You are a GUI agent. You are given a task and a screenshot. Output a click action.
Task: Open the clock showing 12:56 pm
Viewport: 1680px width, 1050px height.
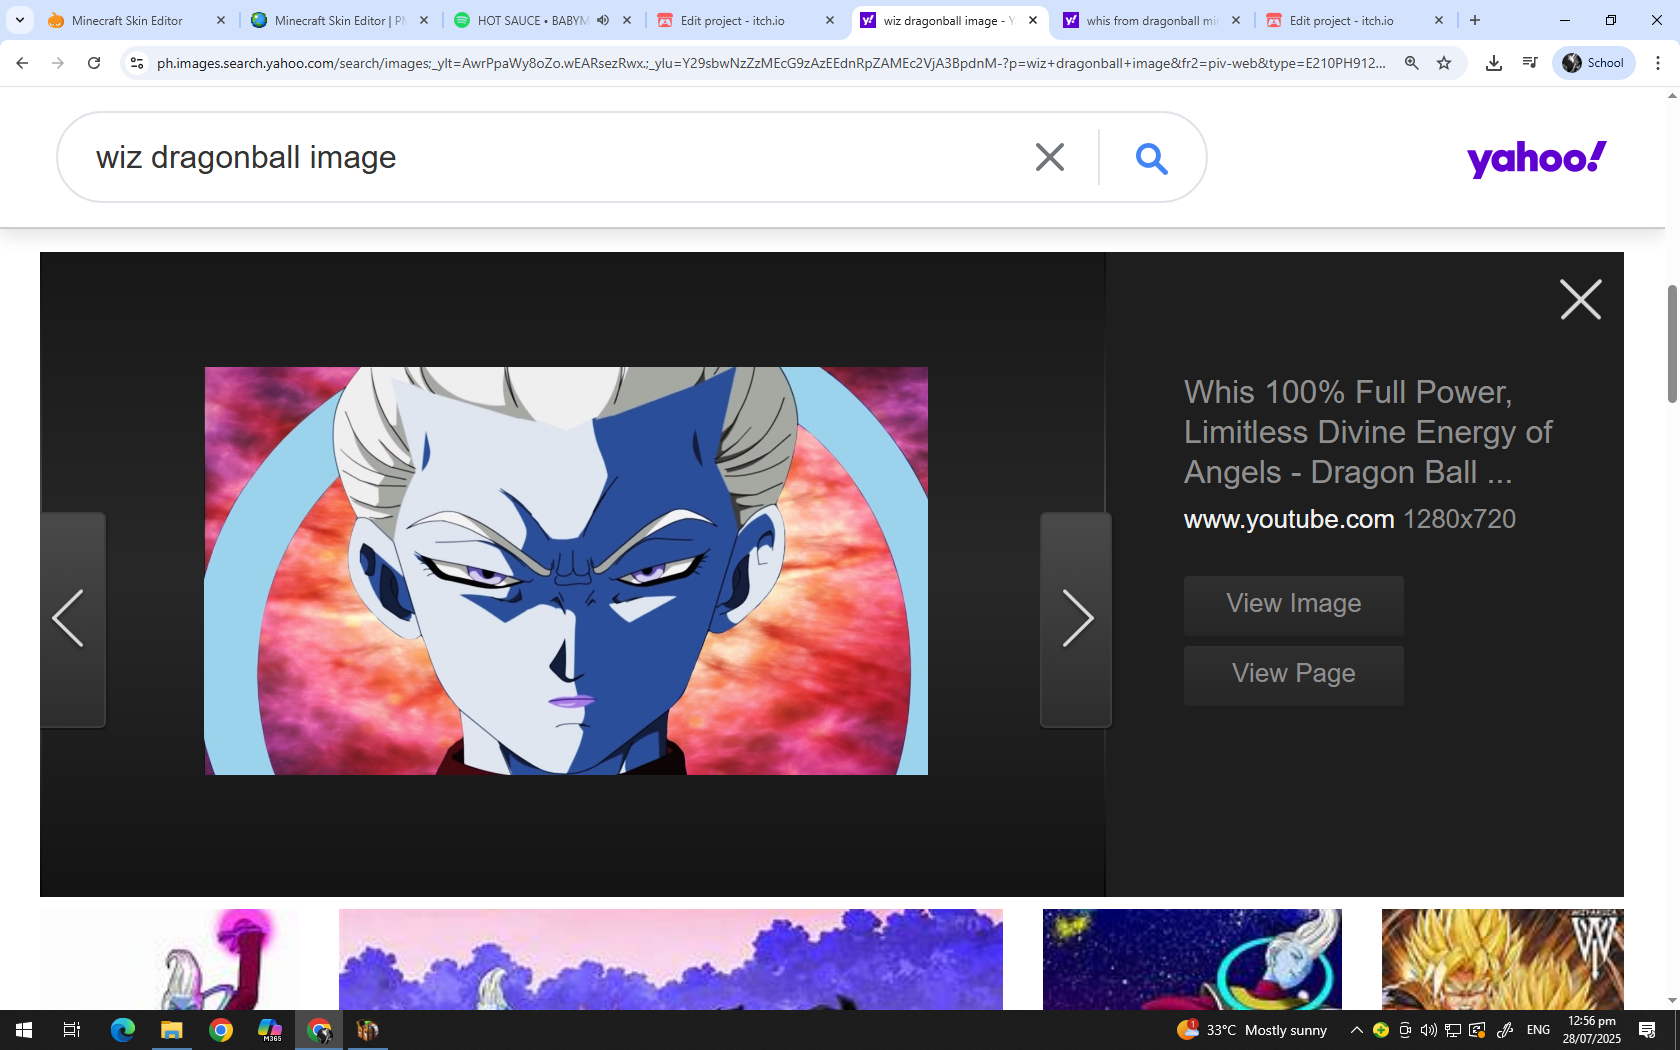point(1592,1030)
